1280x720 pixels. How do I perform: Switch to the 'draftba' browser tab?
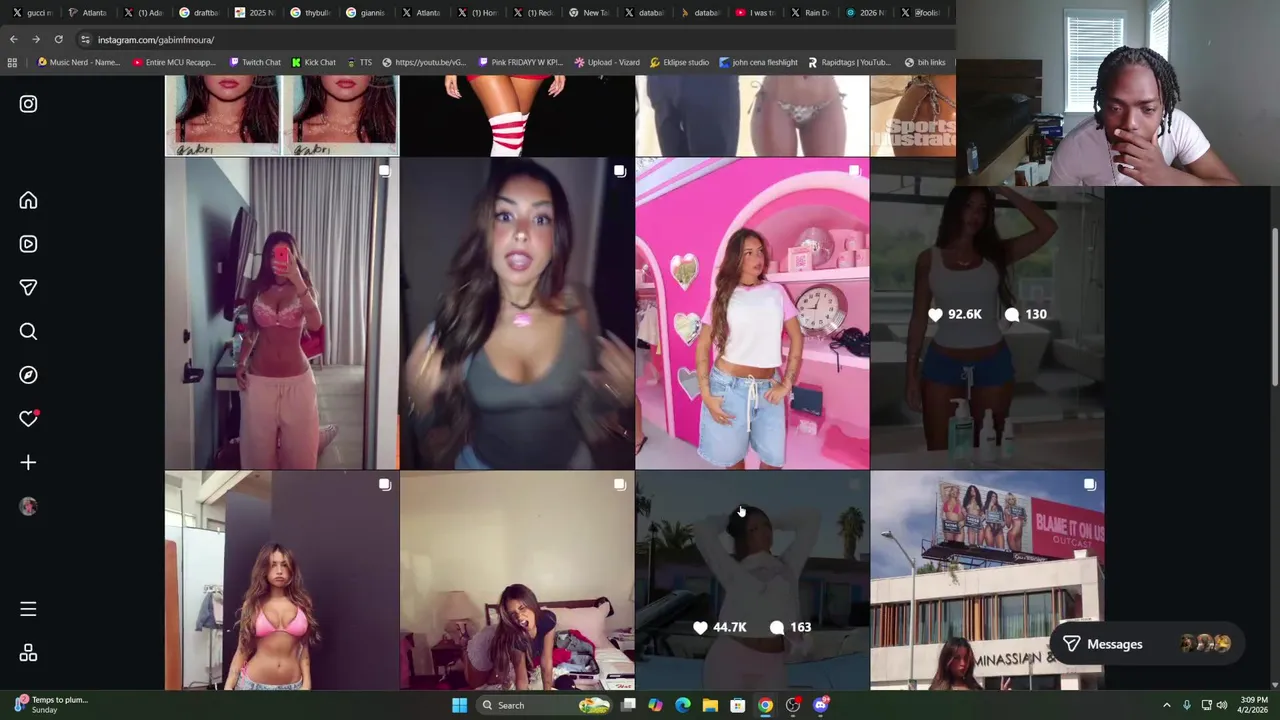pyautogui.click(x=199, y=13)
